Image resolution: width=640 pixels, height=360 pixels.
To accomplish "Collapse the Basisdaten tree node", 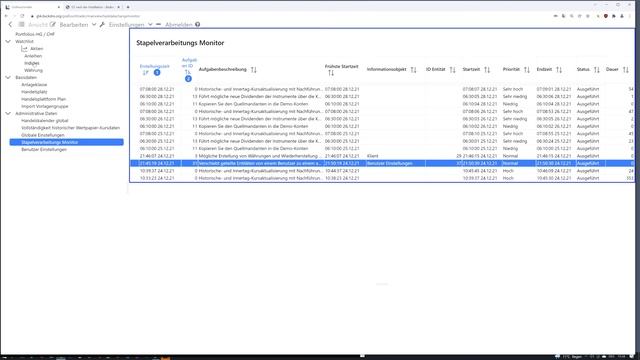I will 8,77.
